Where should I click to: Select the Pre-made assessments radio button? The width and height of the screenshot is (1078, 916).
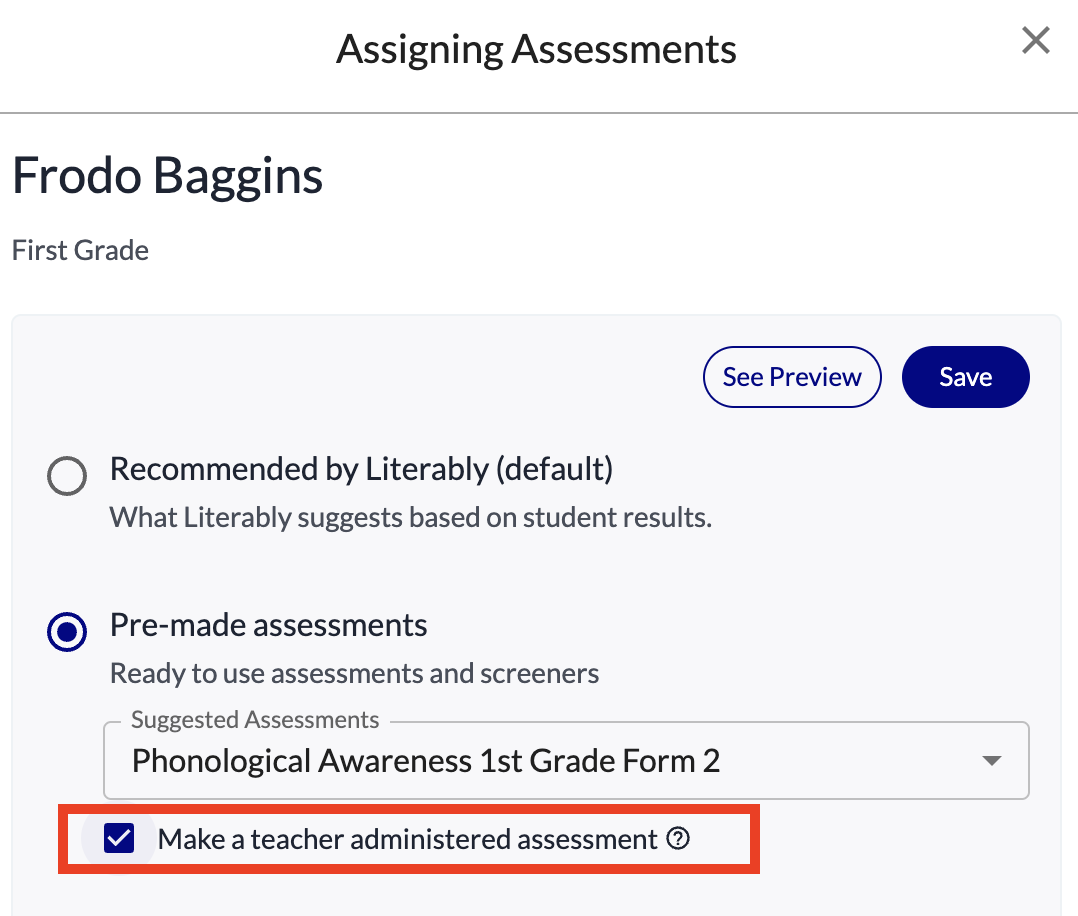click(x=67, y=631)
